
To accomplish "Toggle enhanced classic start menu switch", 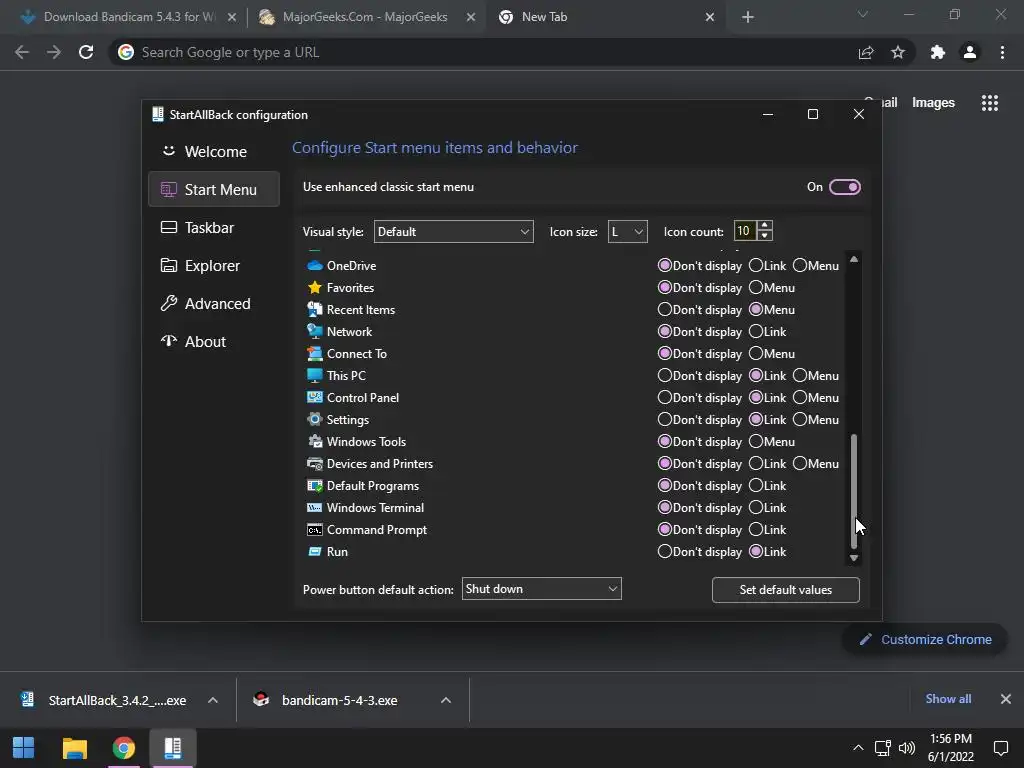I will (844, 187).
